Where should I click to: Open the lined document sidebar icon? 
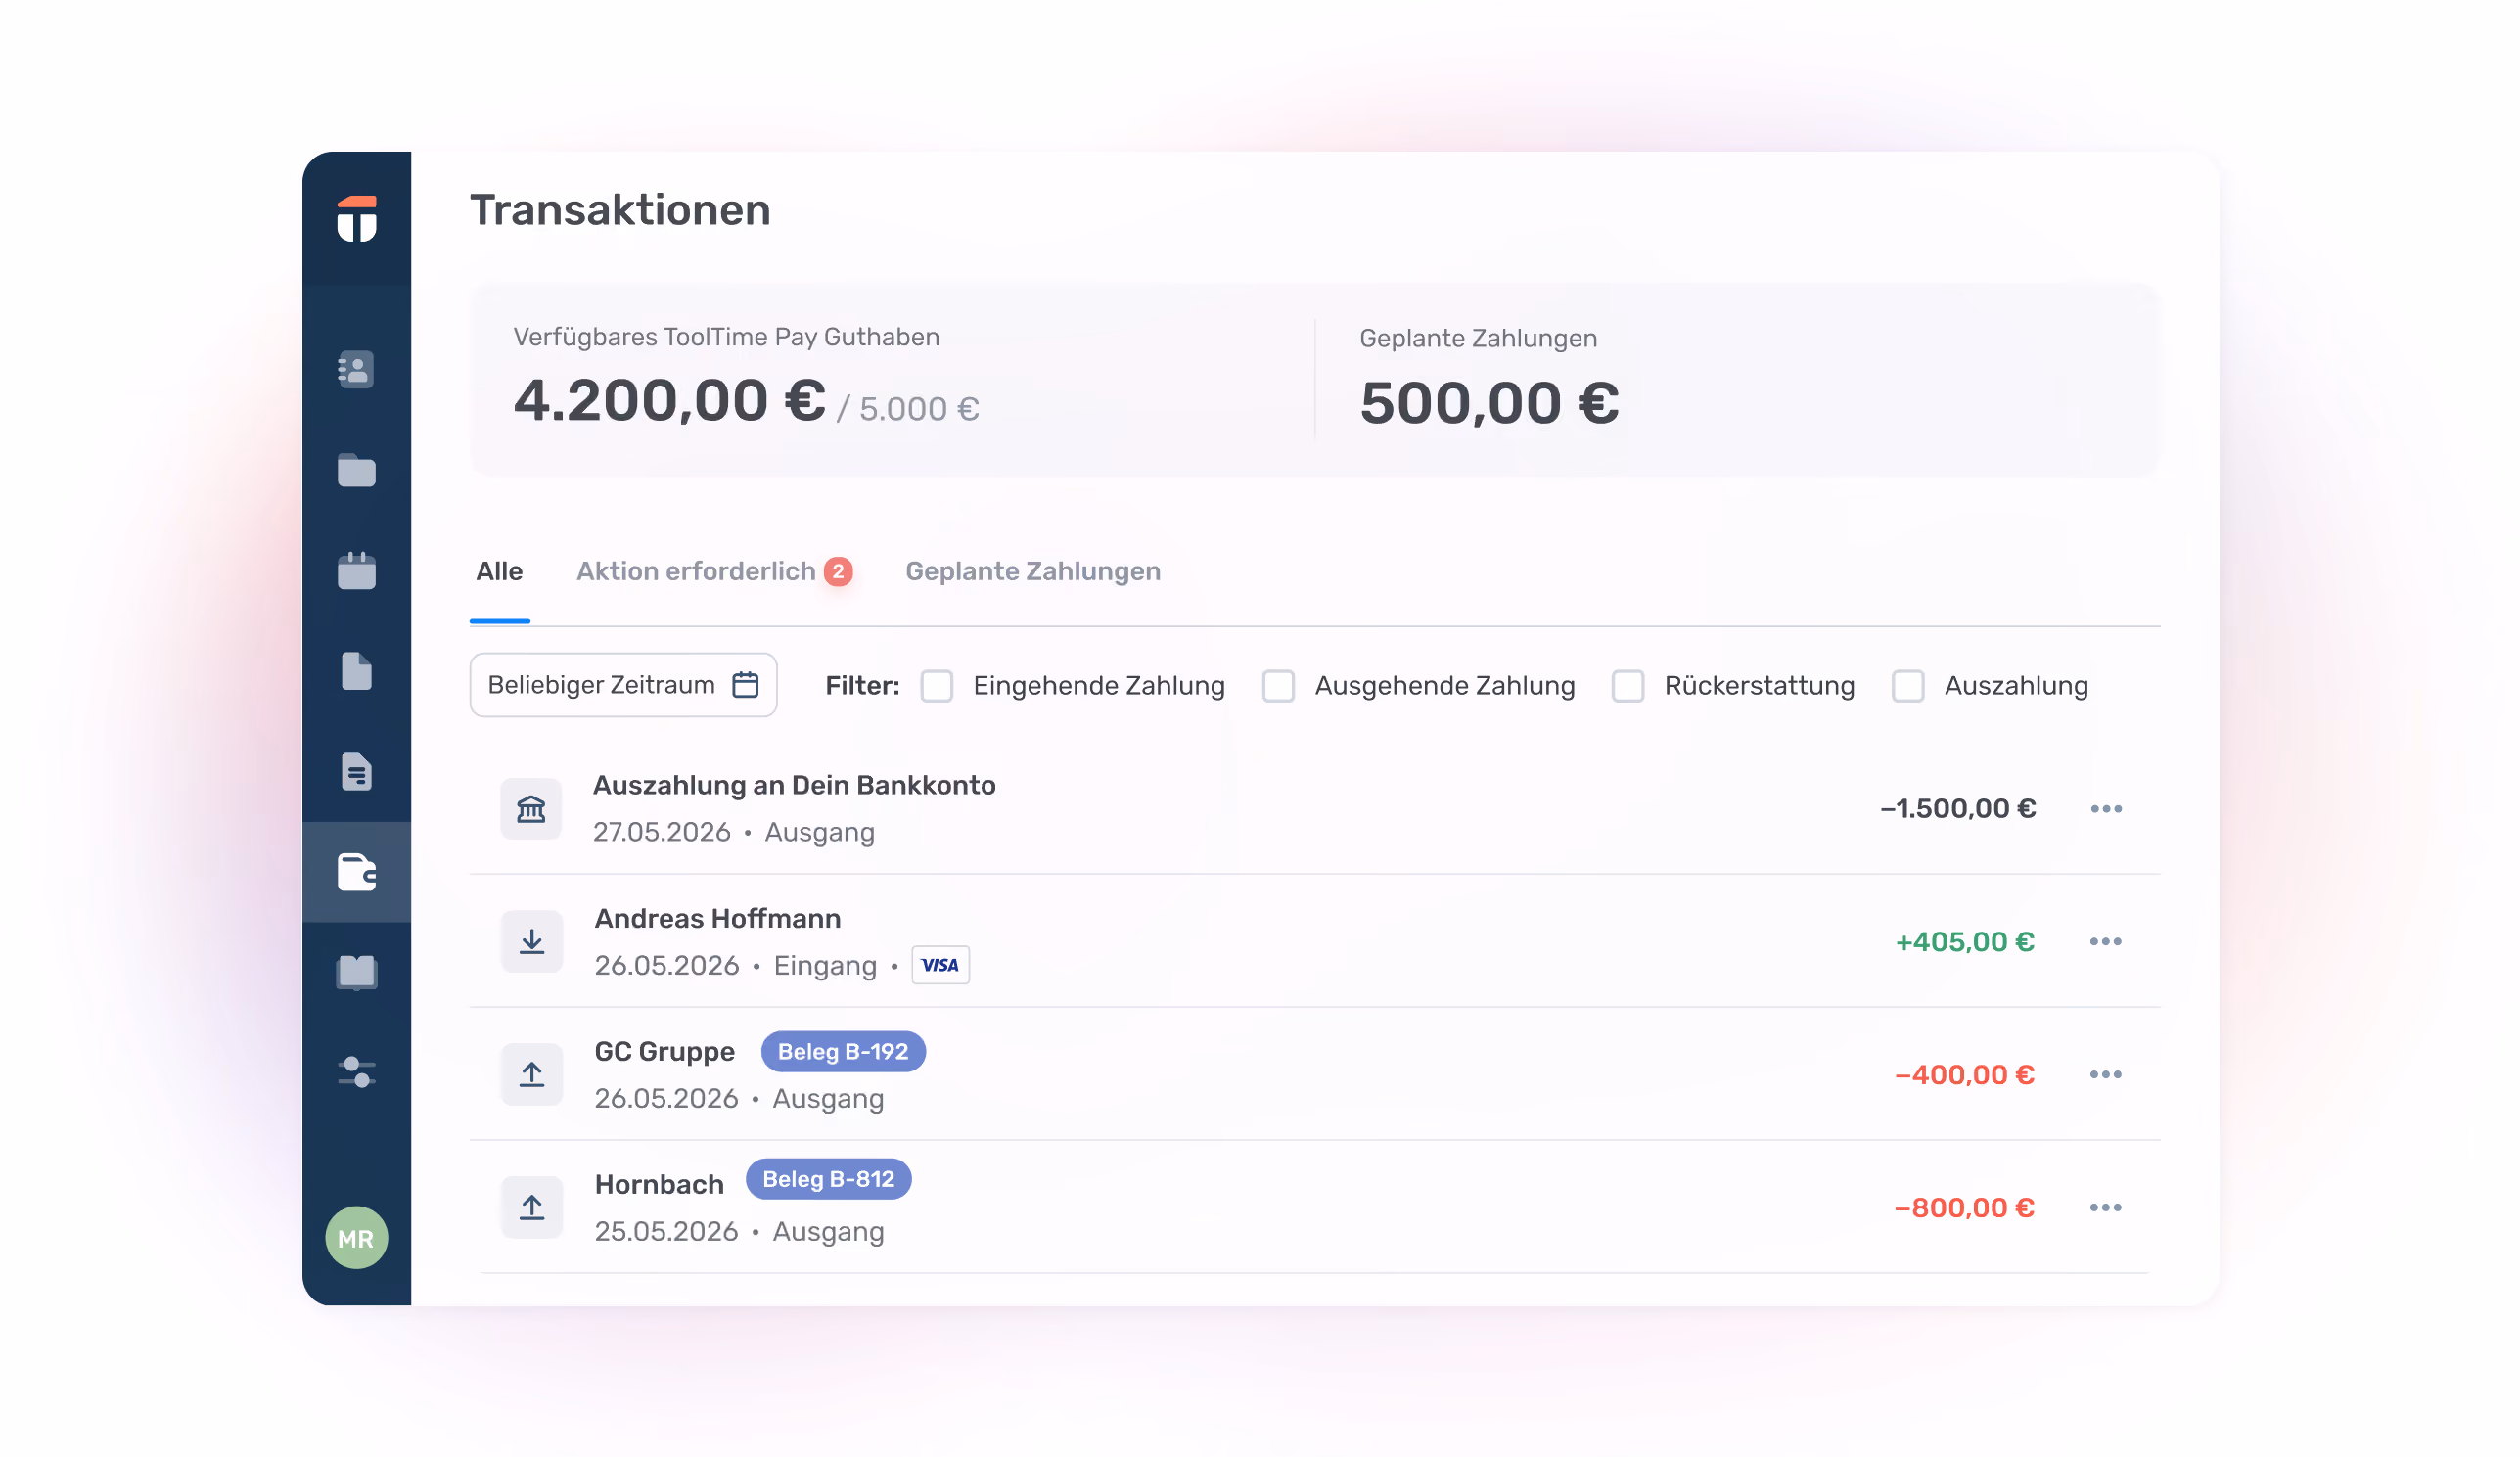[356, 771]
